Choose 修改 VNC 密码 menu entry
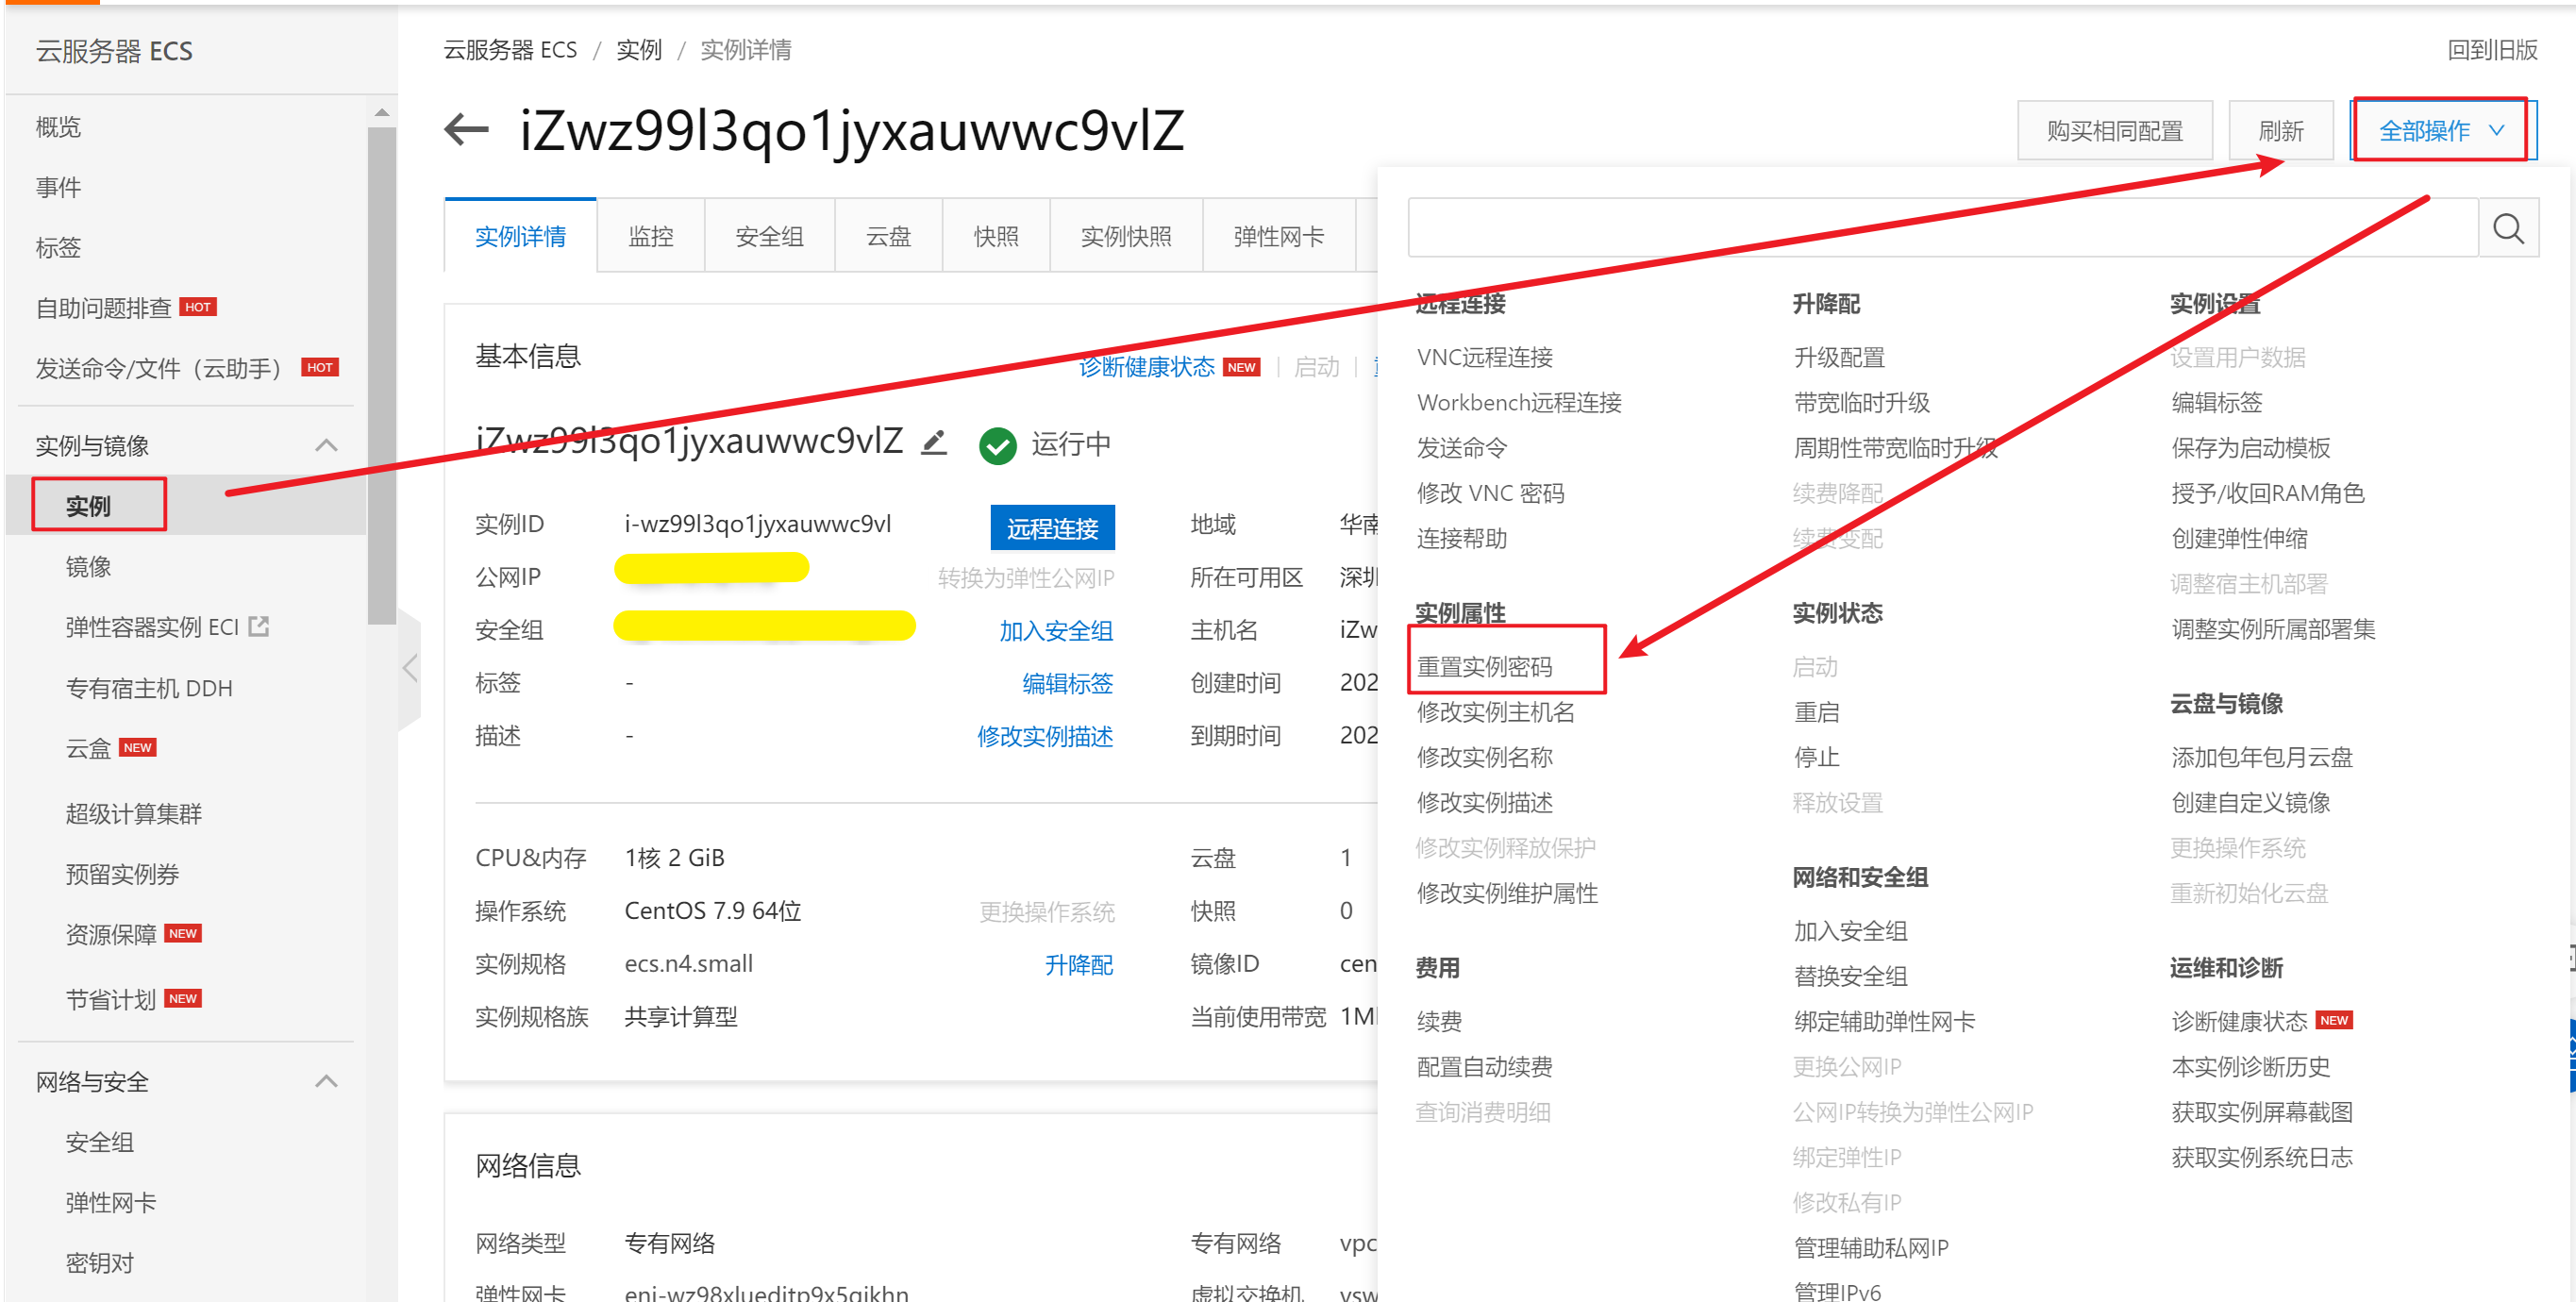Screen dimensions: 2576x1302 tap(1490, 493)
